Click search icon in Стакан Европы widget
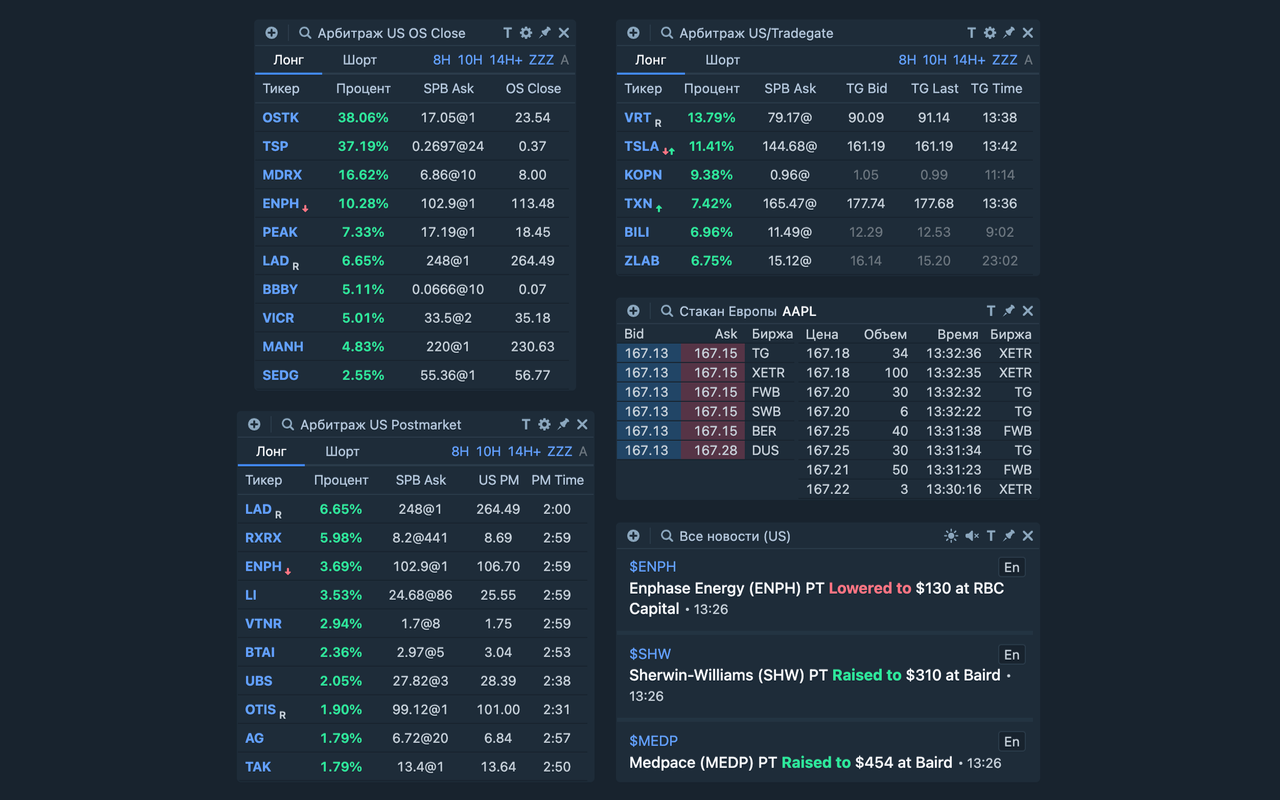Image resolution: width=1280 pixels, height=800 pixels. 667,311
